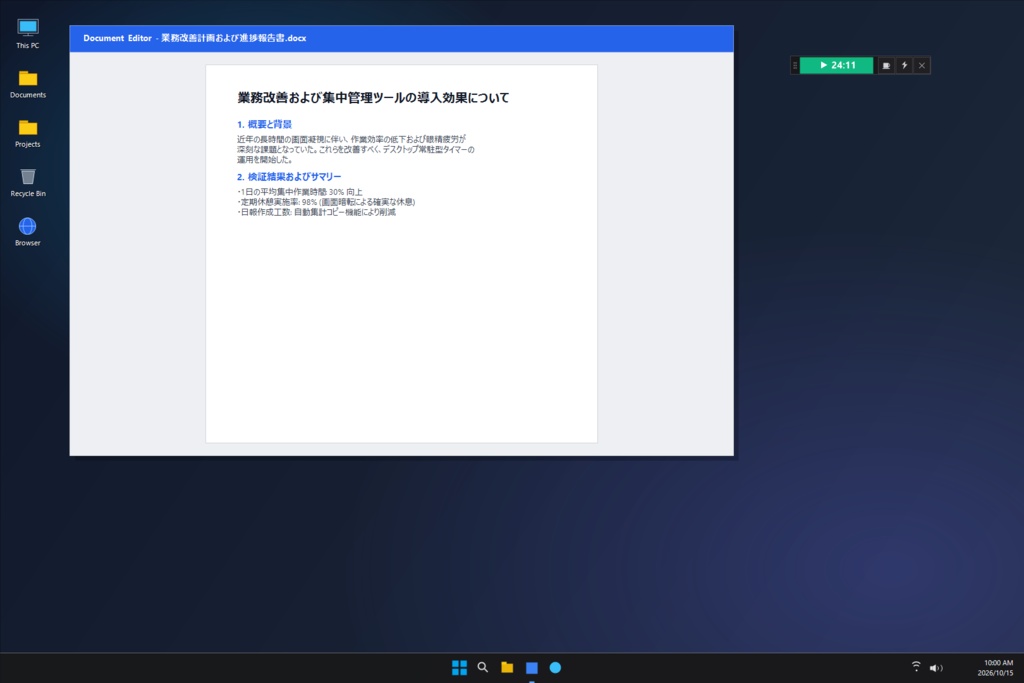
Task: Click the Wi-Fi icon in system tray
Action: coord(916,667)
